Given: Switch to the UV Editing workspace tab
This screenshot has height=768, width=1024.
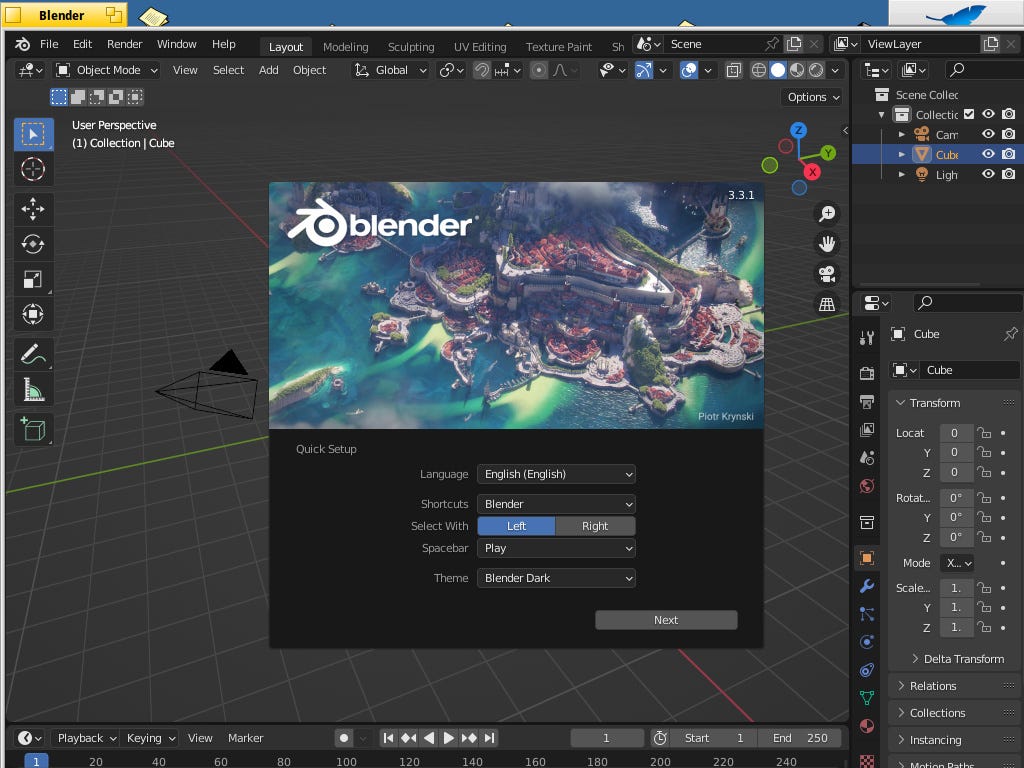Looking at the screenshot, I should click(480, 47).
